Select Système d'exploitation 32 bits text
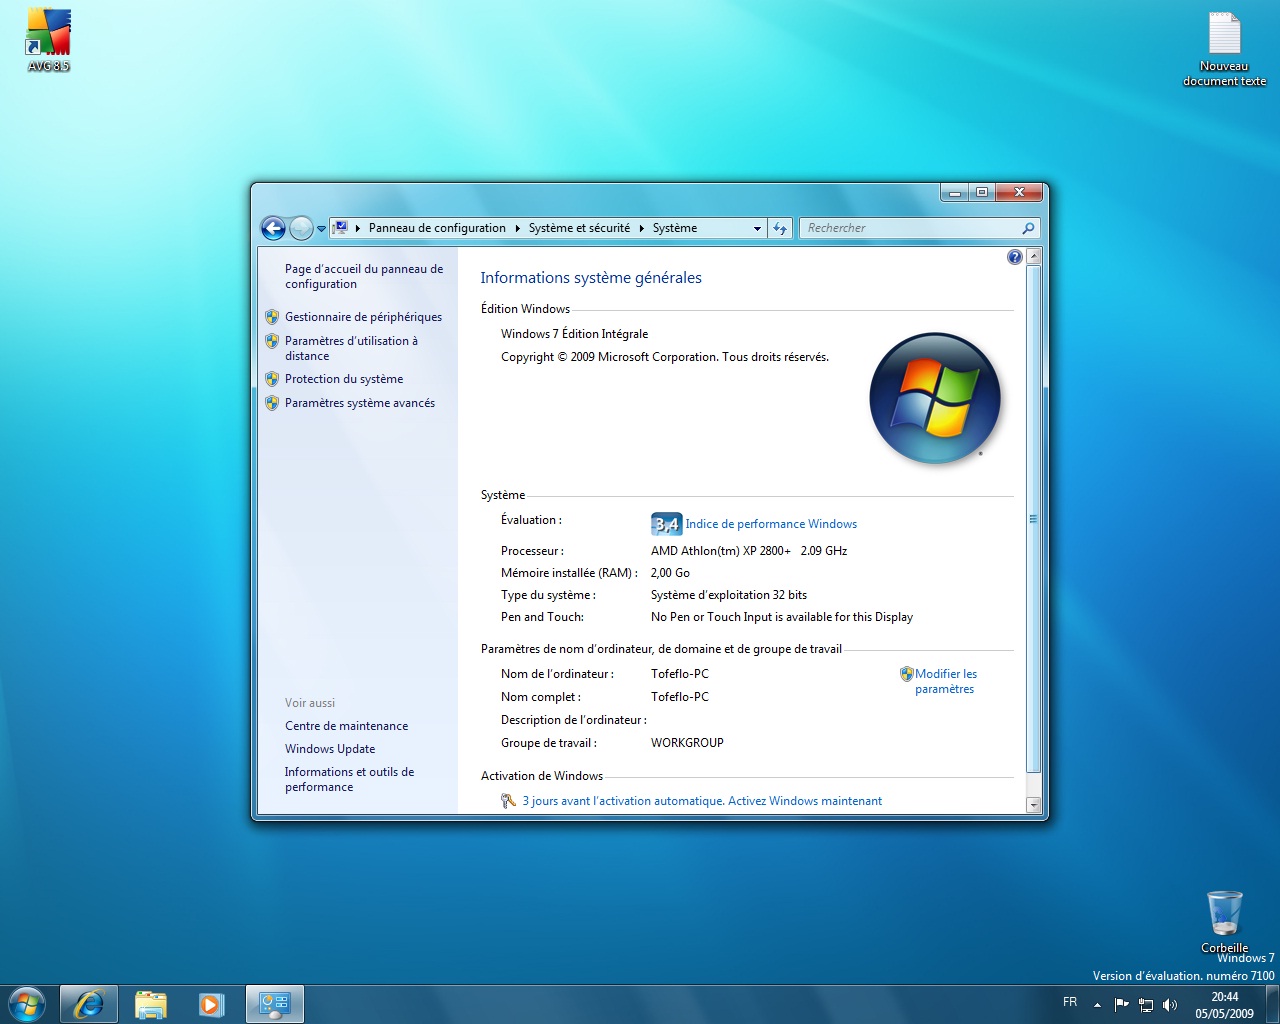Viewport: 1280px width, 1024px height. point(729,595)
